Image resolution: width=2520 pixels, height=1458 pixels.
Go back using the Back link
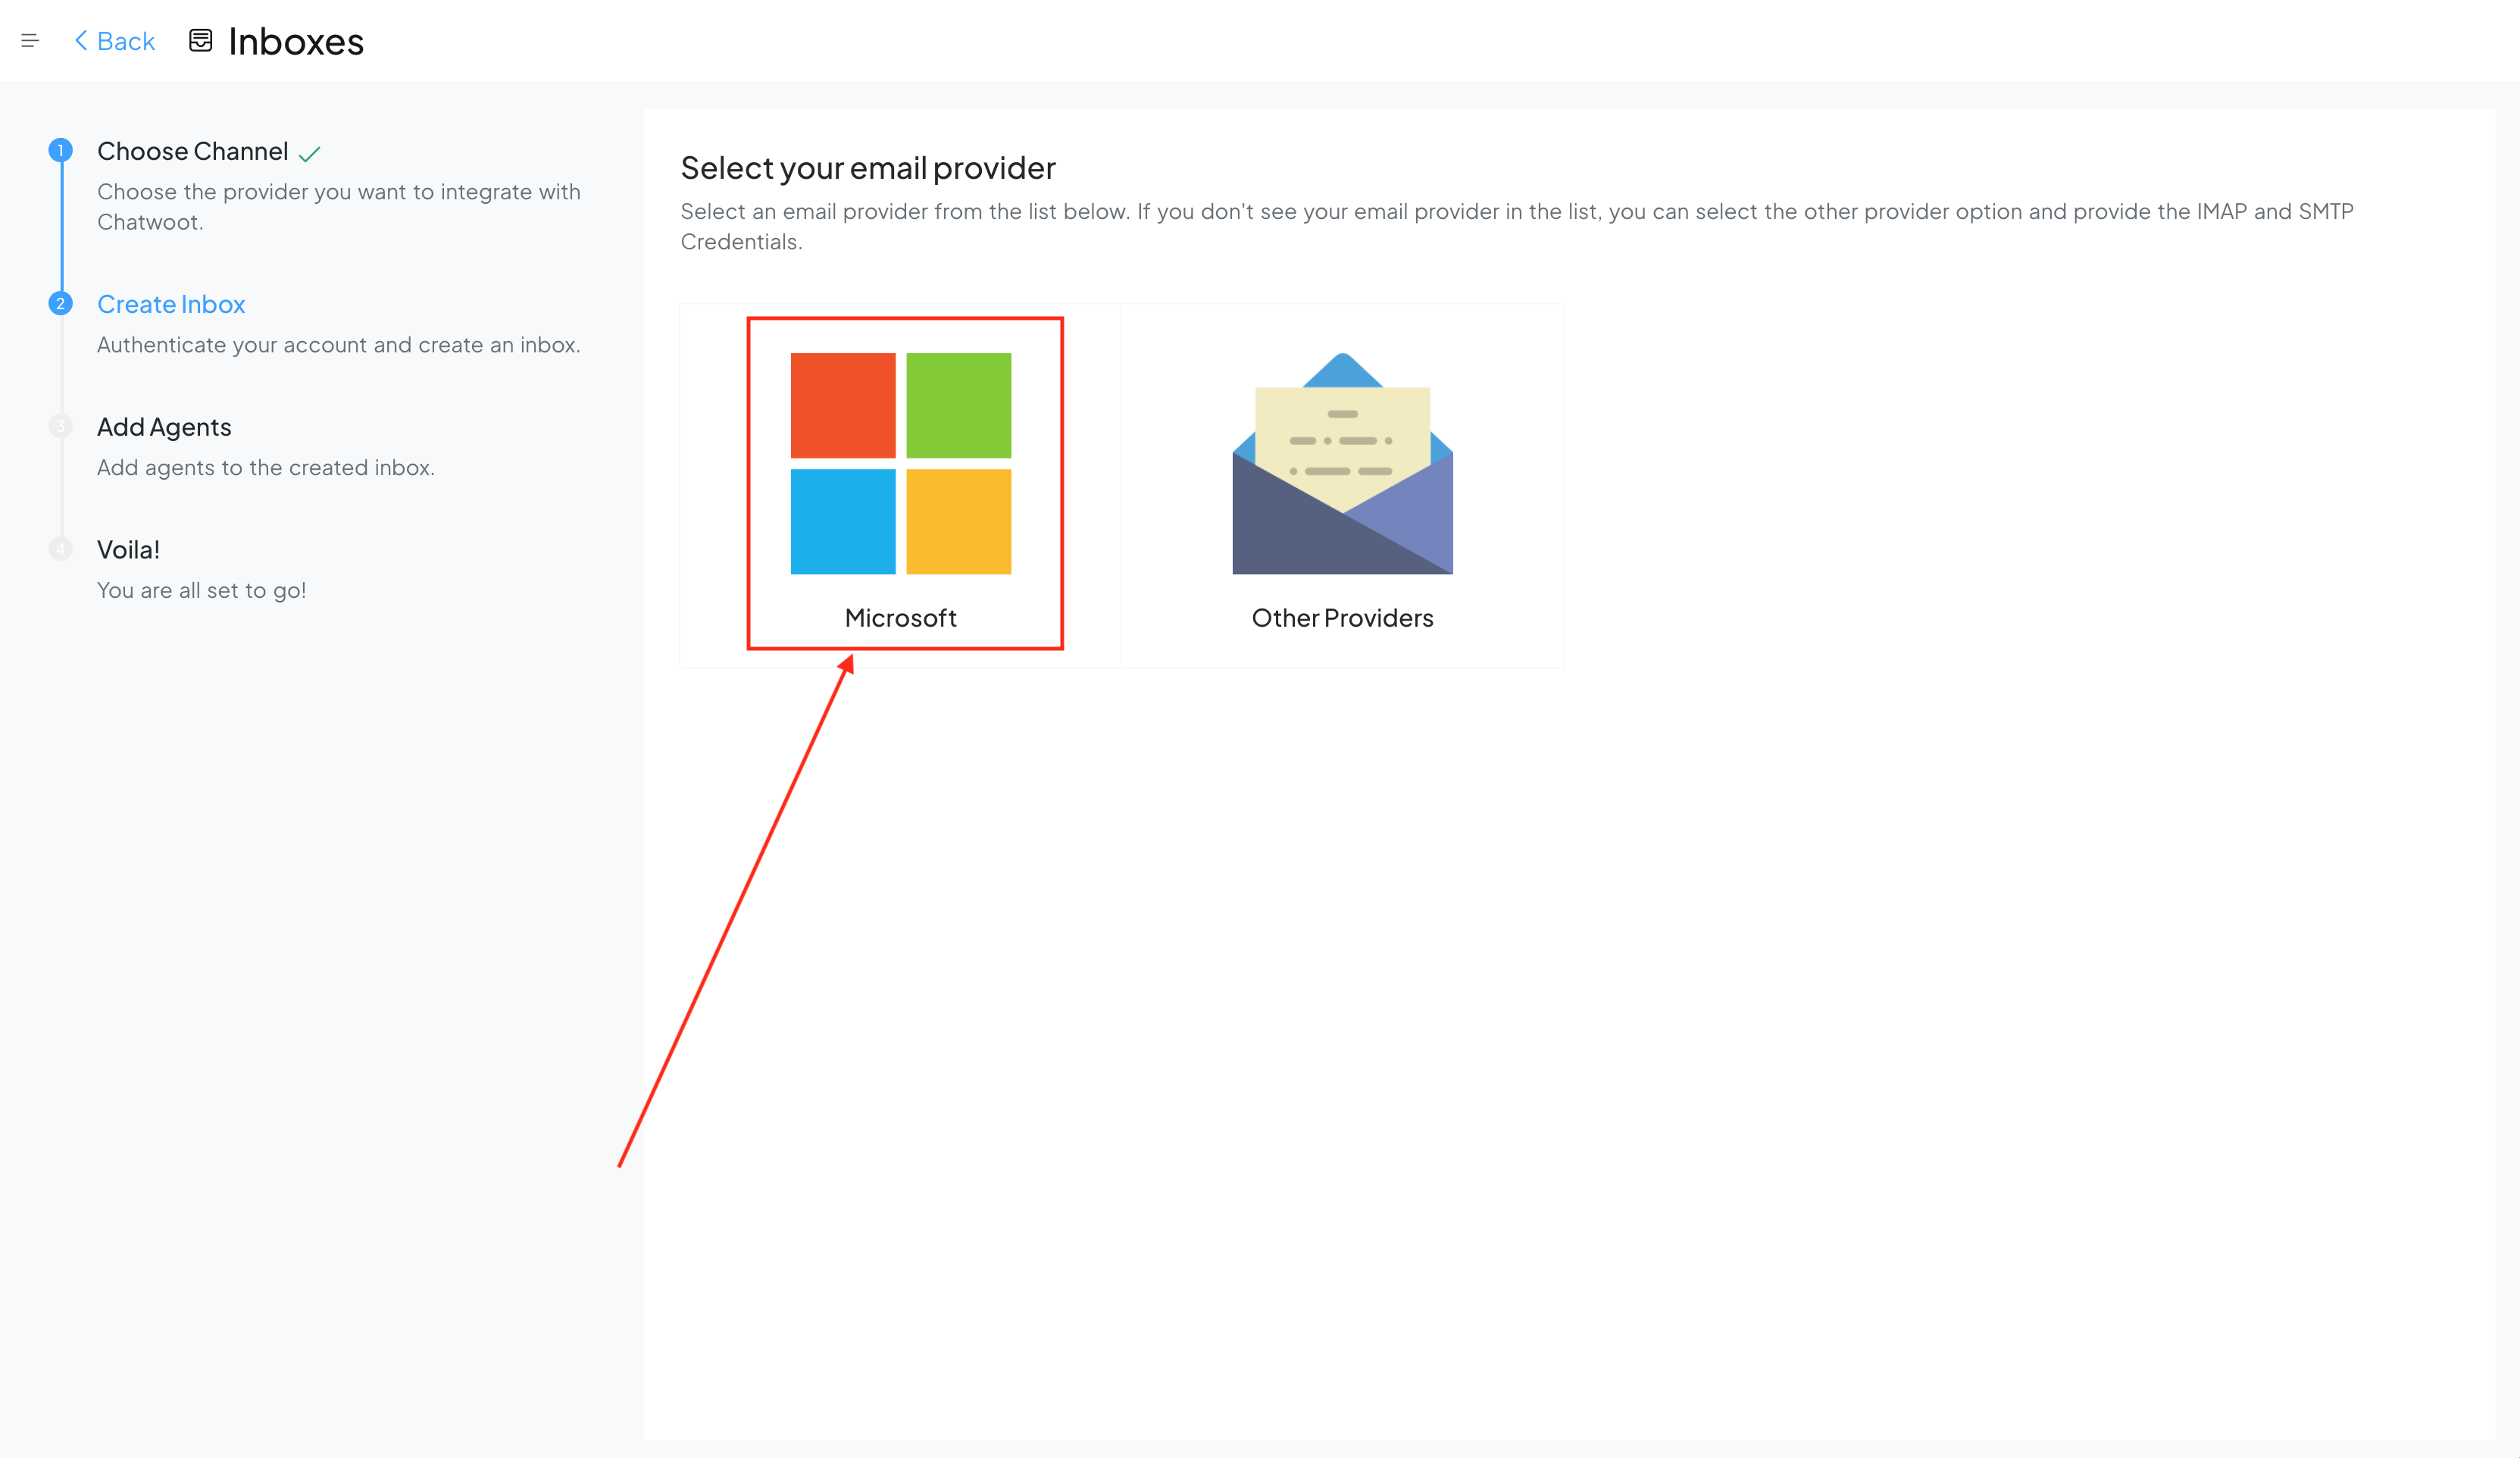pos(126,41)
